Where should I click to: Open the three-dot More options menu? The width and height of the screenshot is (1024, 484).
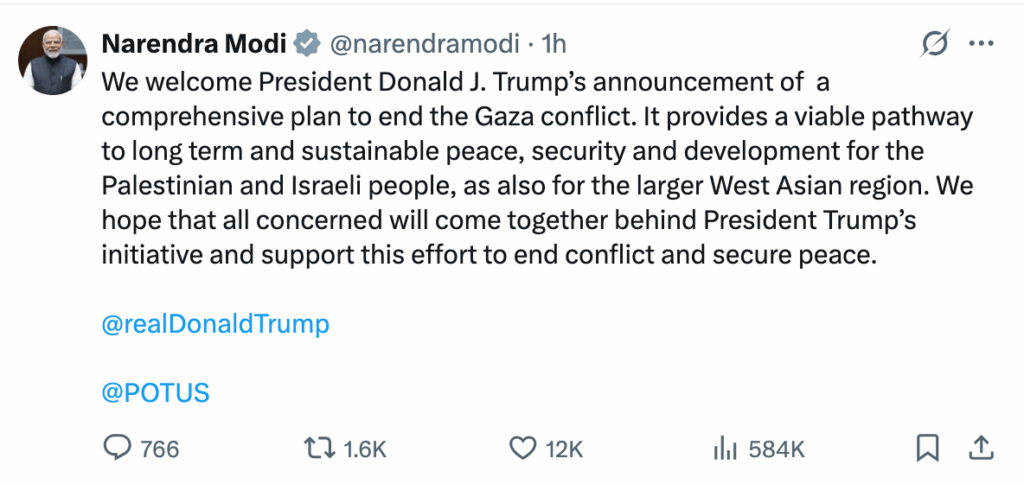click(x=984, y=44)
